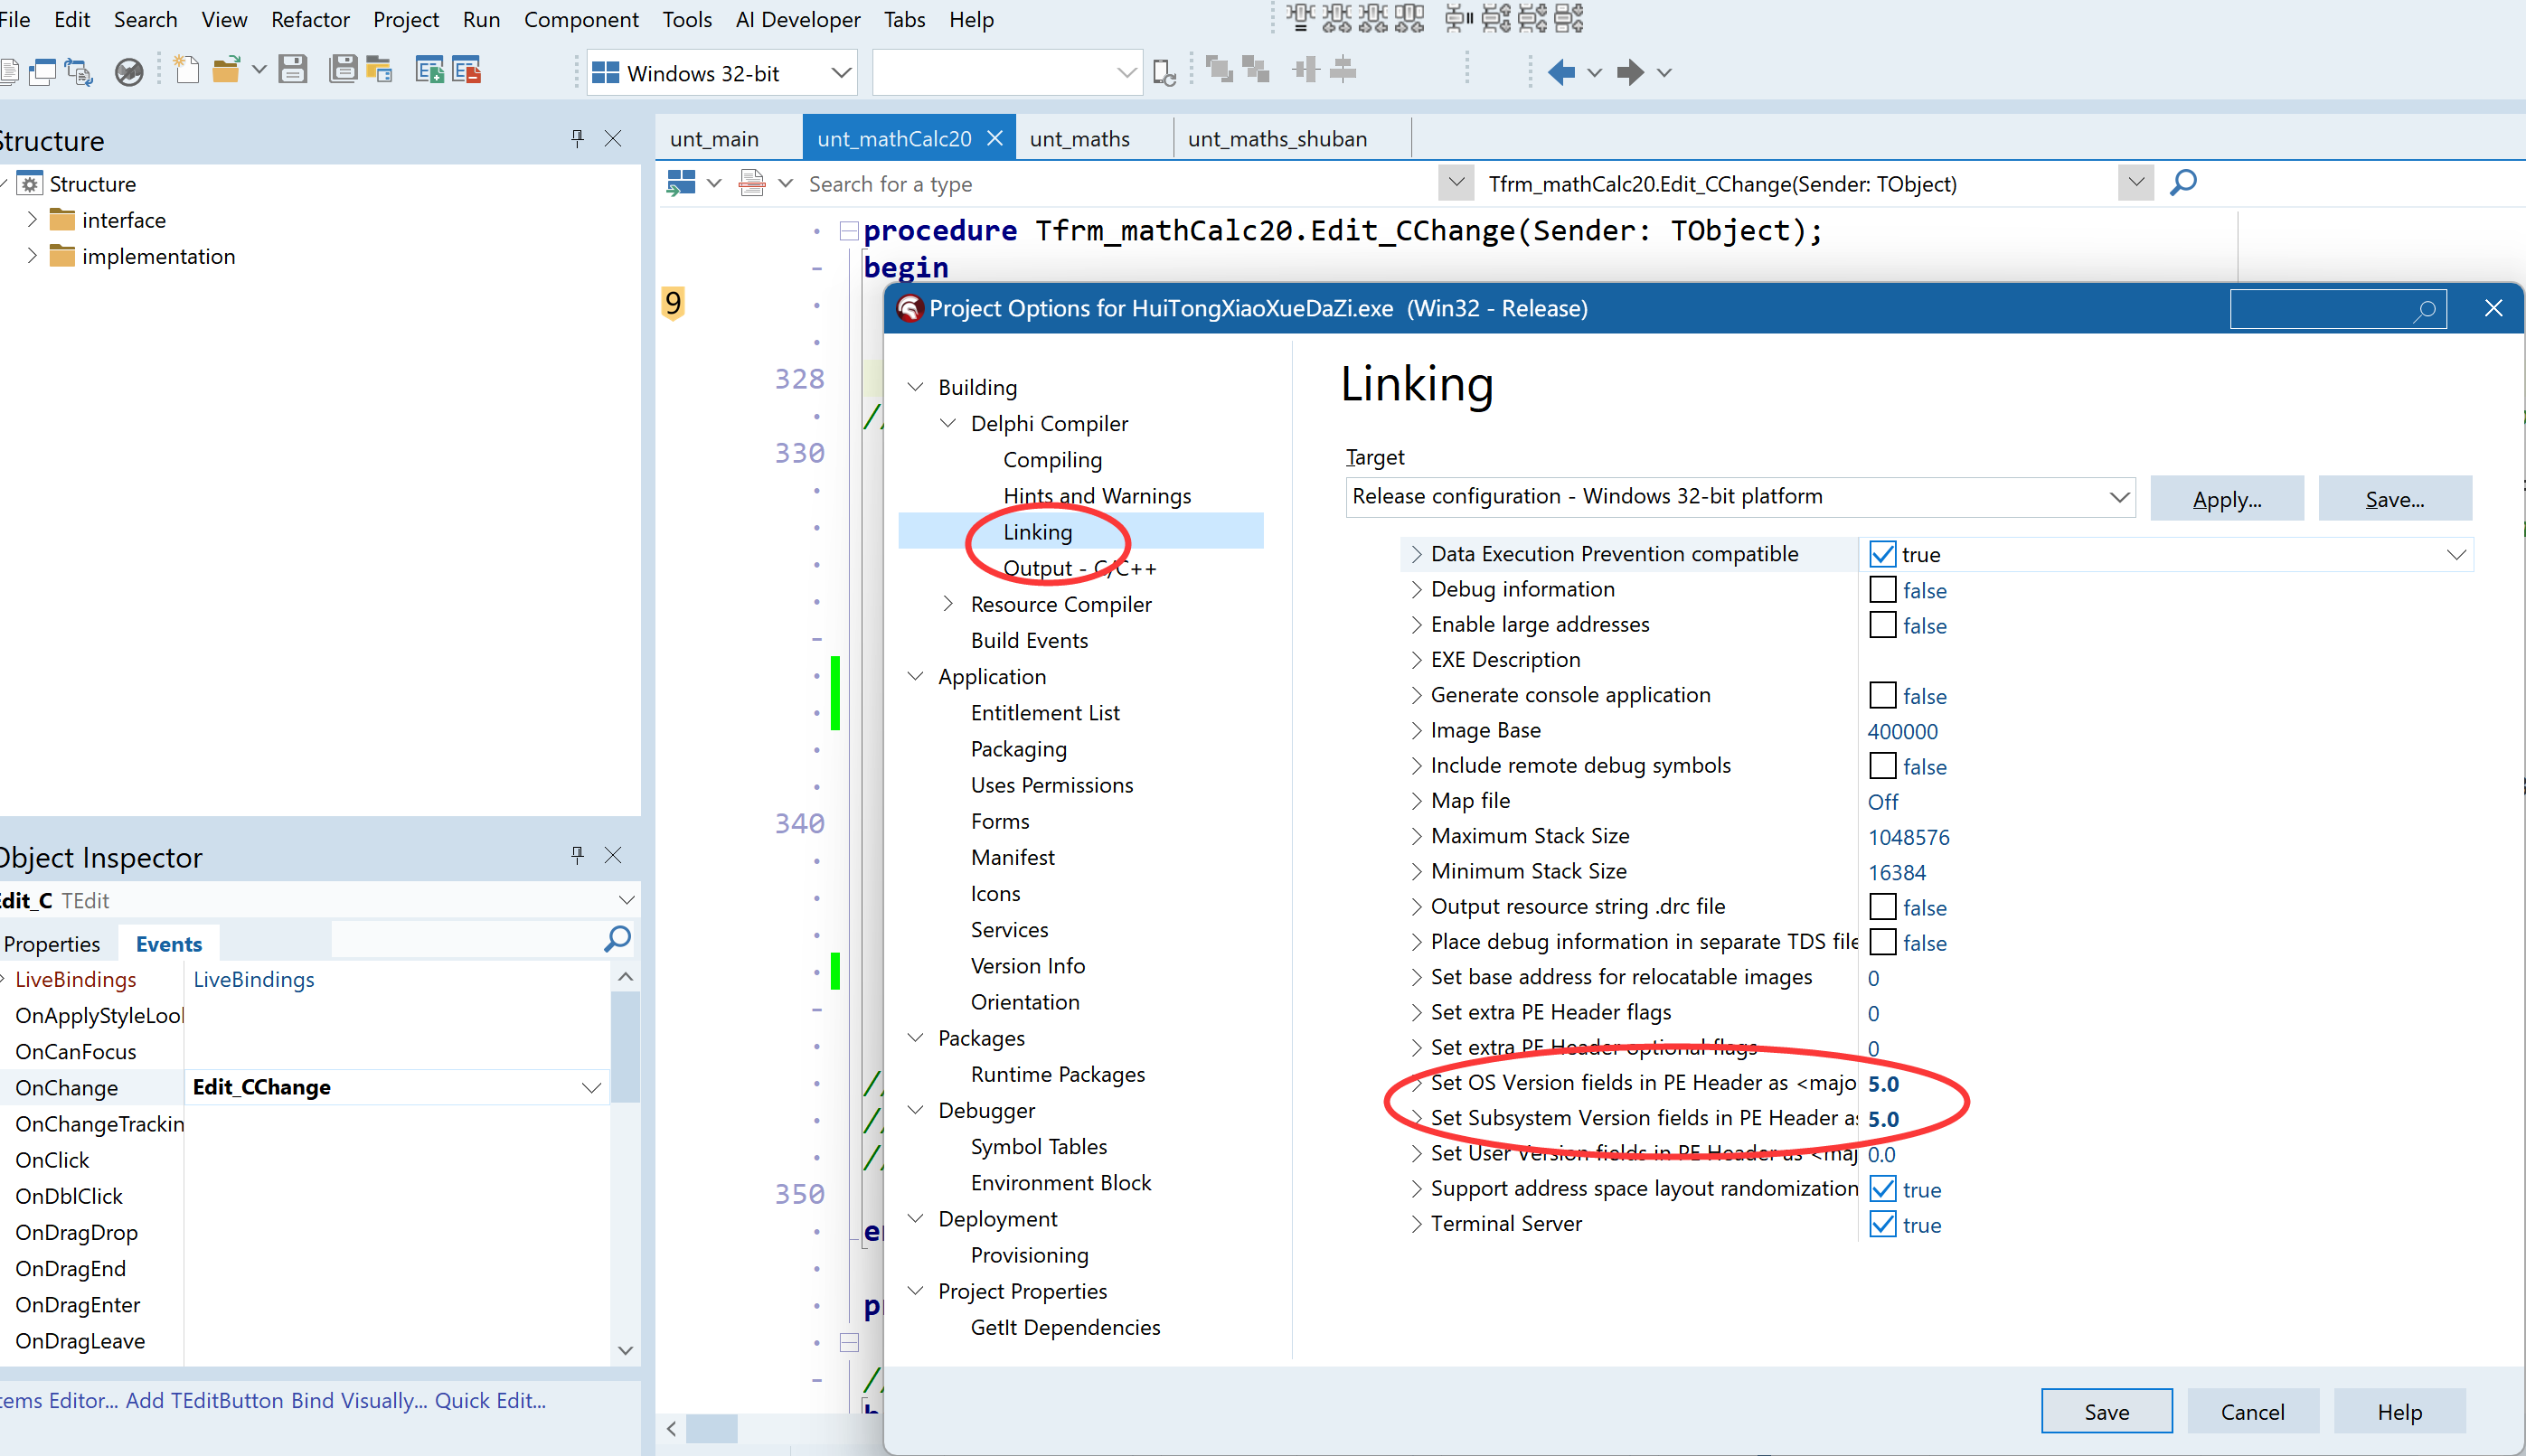This screenshot has width=2526, height=1456.
Task: Click the Open file folder icon
Action: pos(226,70)
